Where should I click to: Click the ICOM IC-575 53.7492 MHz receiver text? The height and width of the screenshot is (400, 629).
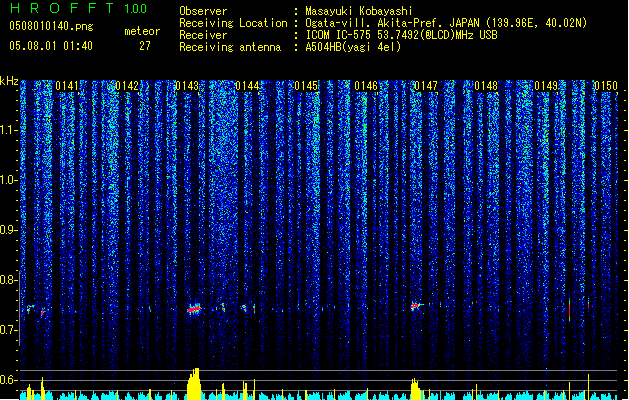pos(401,35)
